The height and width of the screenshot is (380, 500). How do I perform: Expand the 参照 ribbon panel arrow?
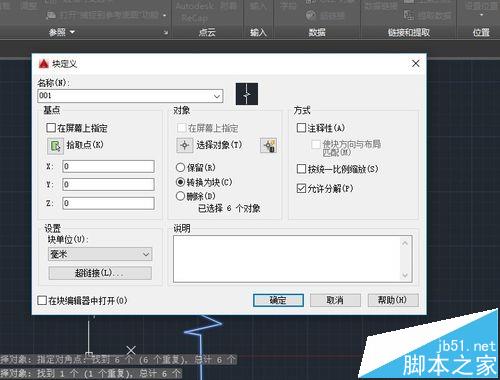pos(72,32)
